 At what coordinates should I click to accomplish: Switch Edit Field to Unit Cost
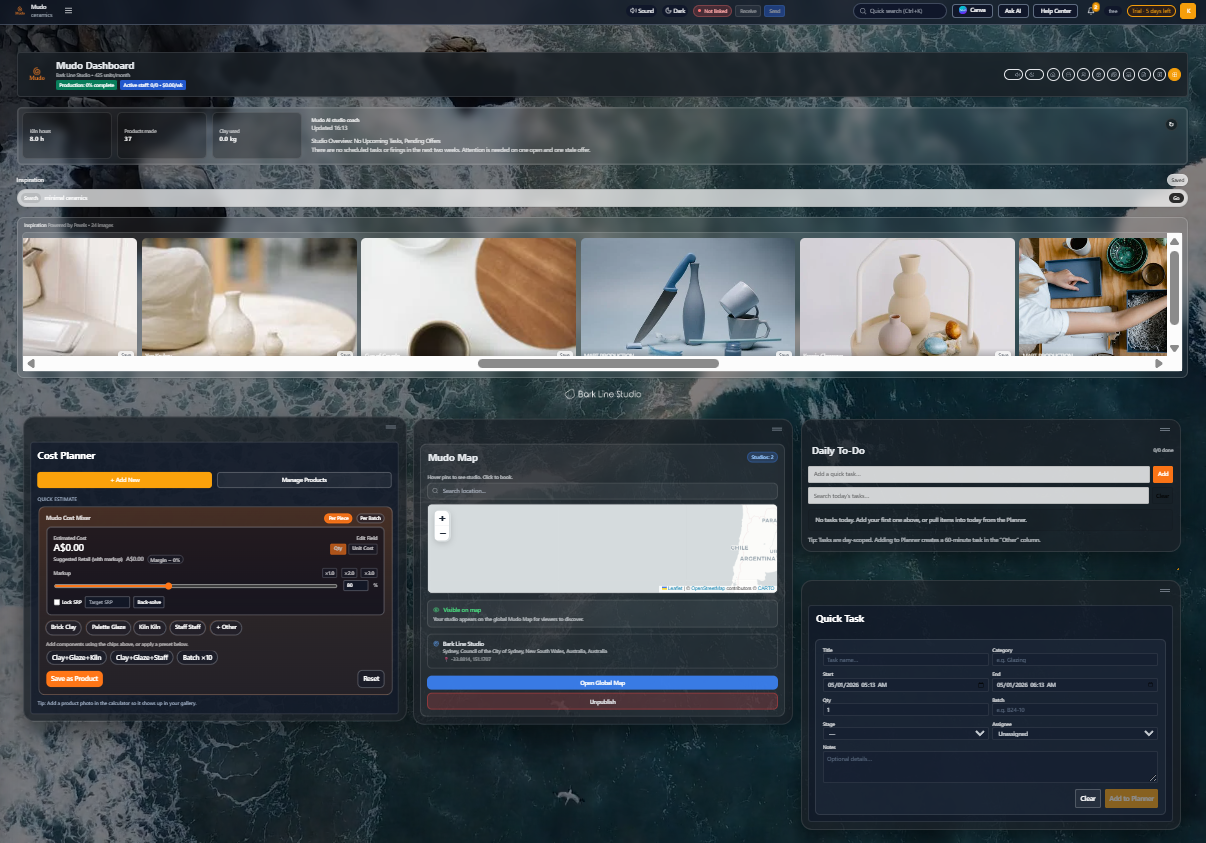pos(362,548)
